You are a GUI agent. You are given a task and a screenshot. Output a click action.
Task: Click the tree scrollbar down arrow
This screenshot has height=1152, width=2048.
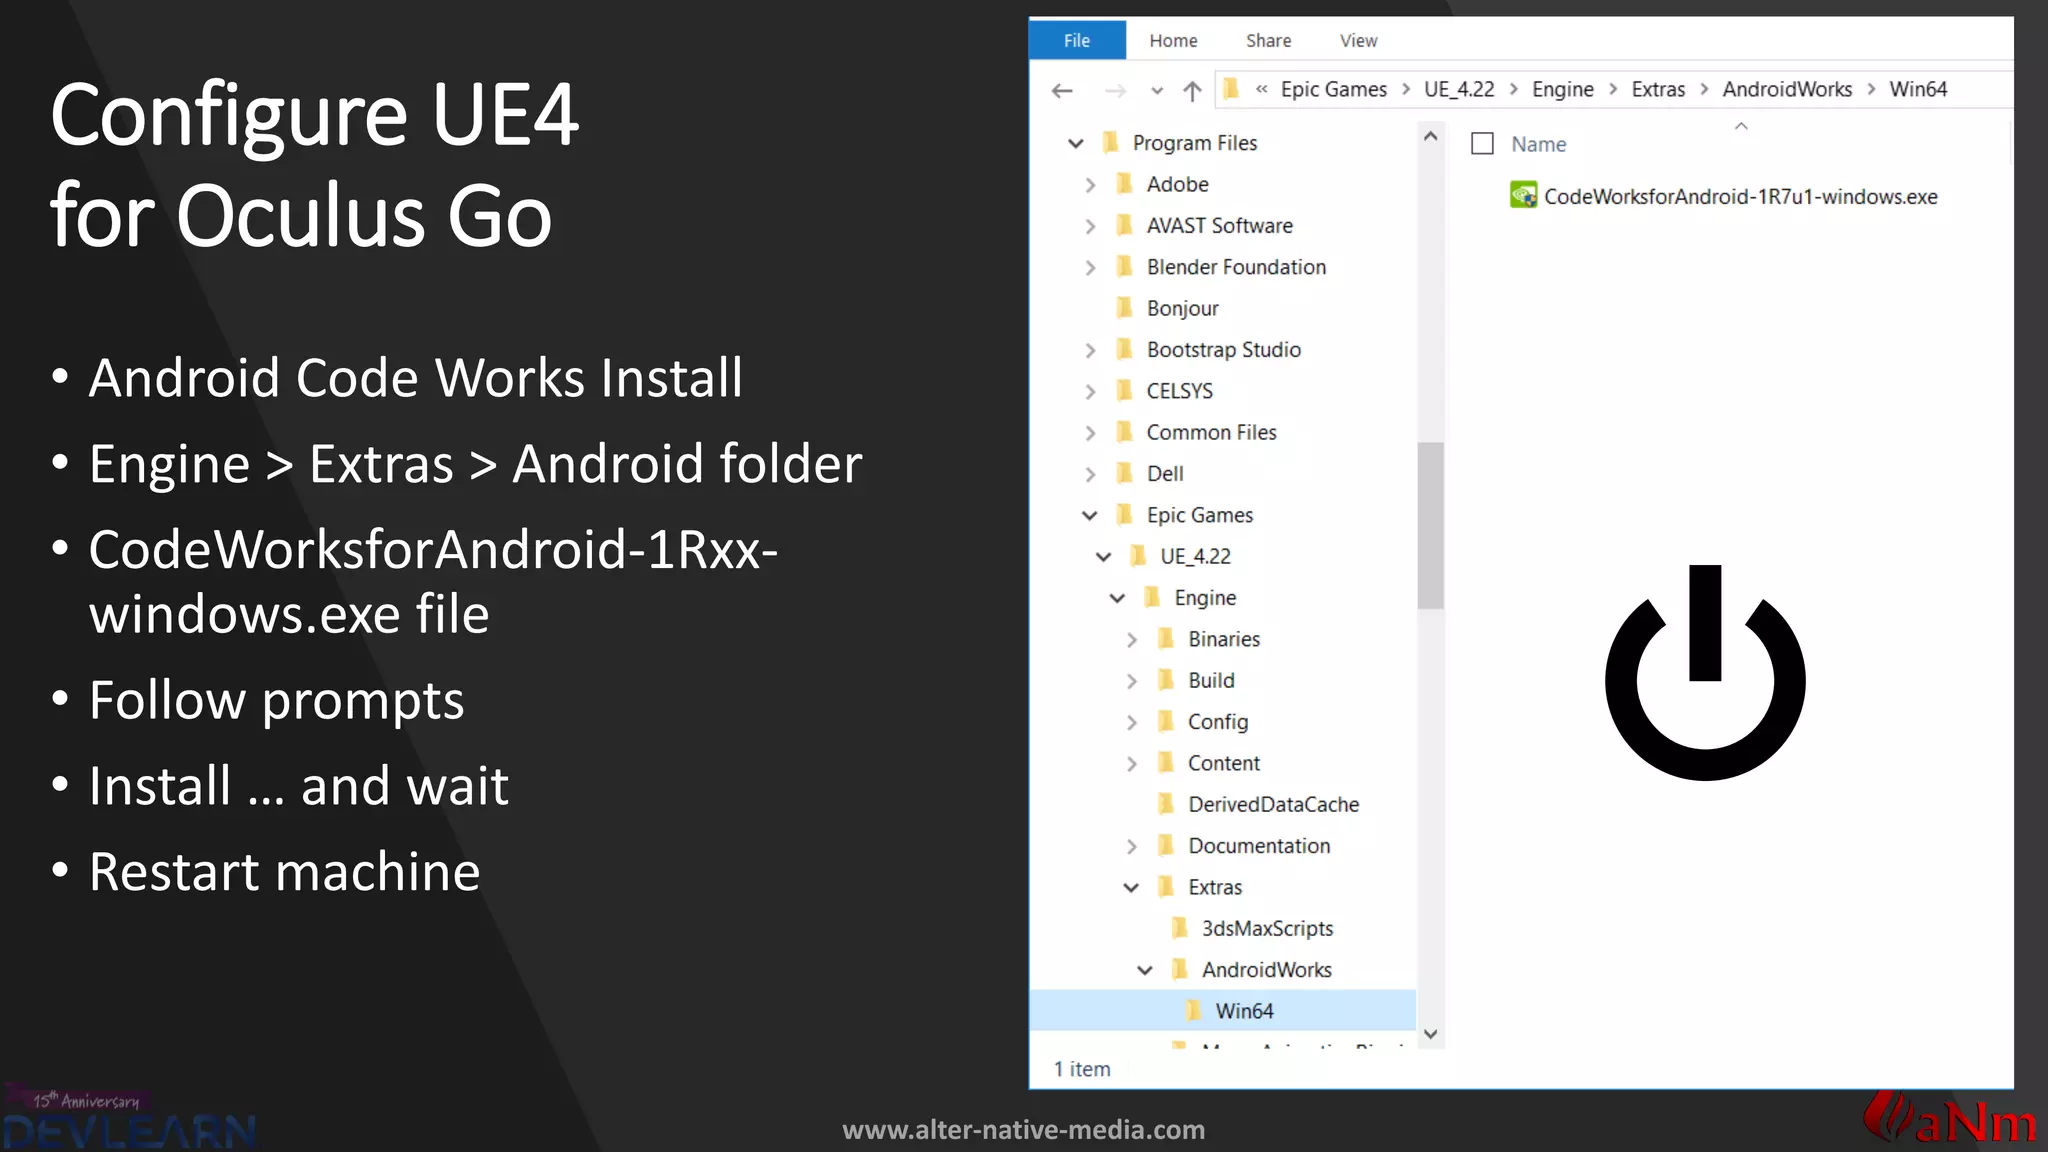click(x=1431, y=1035)
